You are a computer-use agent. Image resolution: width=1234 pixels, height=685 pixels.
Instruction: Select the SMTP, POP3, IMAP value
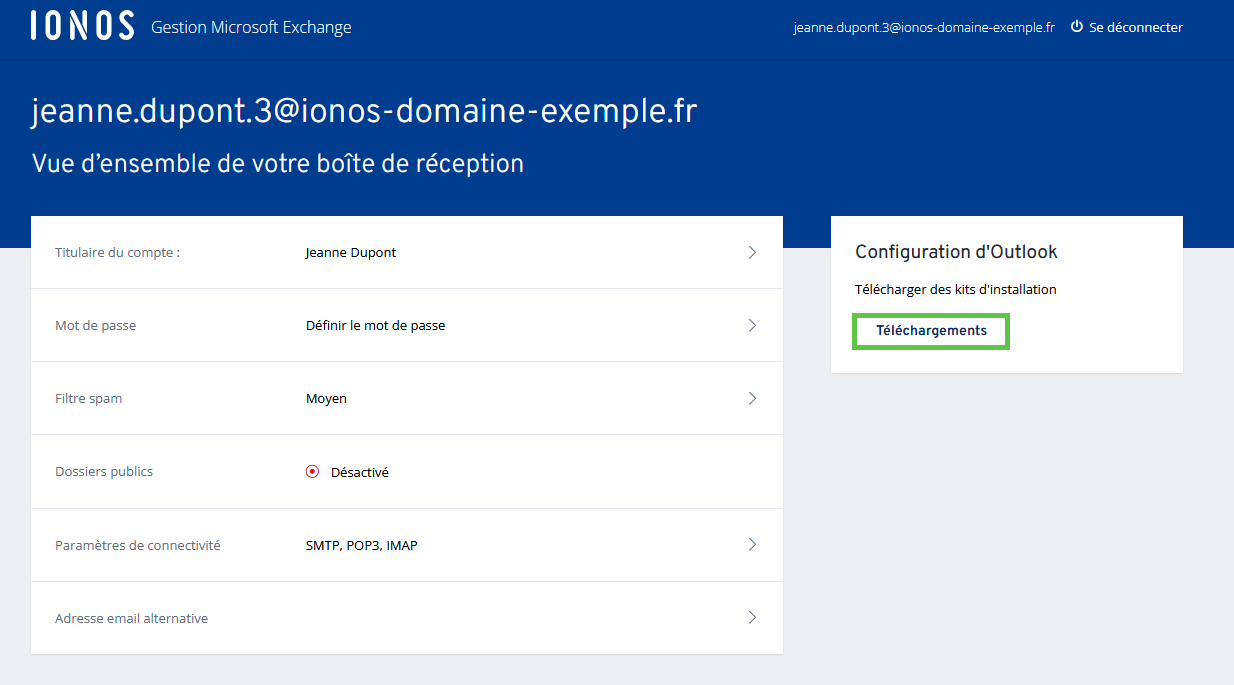click(361, 546)
